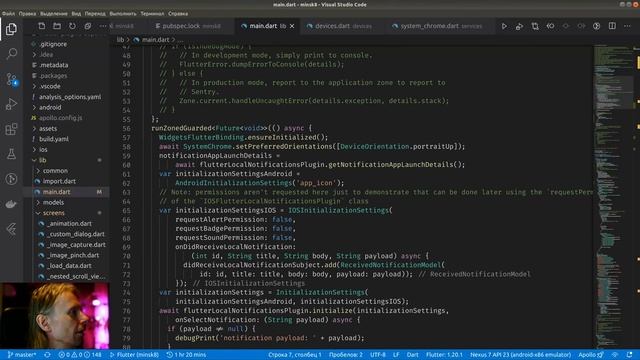Open the Flutter sidebar view
This screenshot has height=360, width=640.
click(11, 229)
